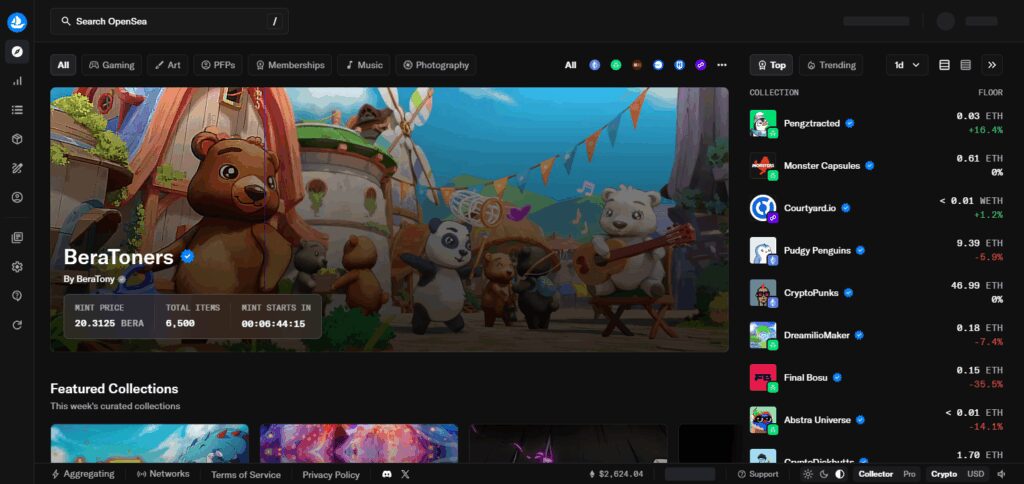Select the Ethereum chain filter icon

594,65
